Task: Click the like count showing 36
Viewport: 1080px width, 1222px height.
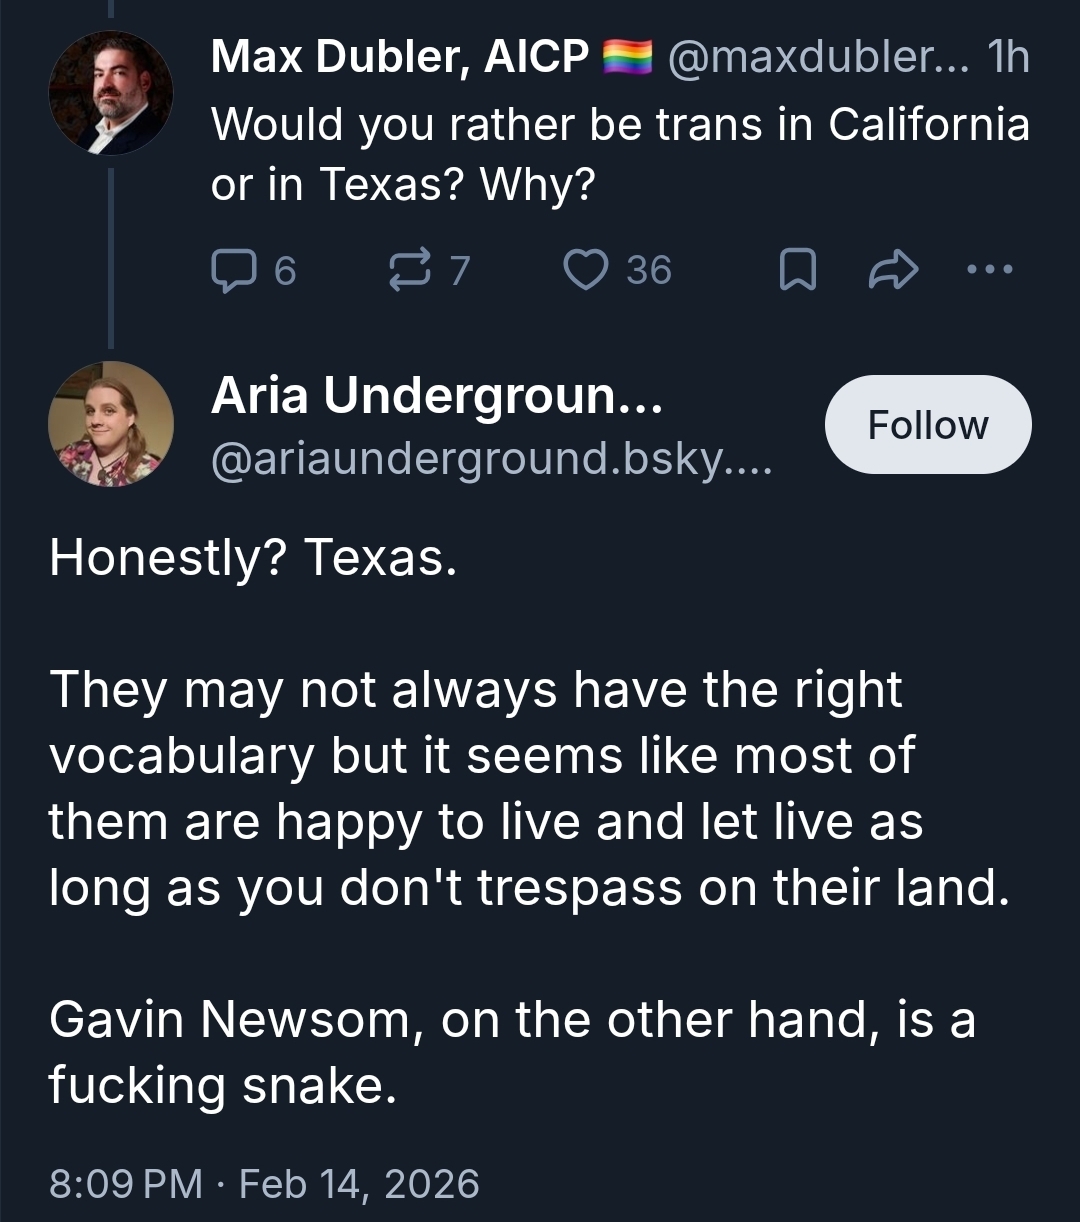Action: tap(649, 270)
